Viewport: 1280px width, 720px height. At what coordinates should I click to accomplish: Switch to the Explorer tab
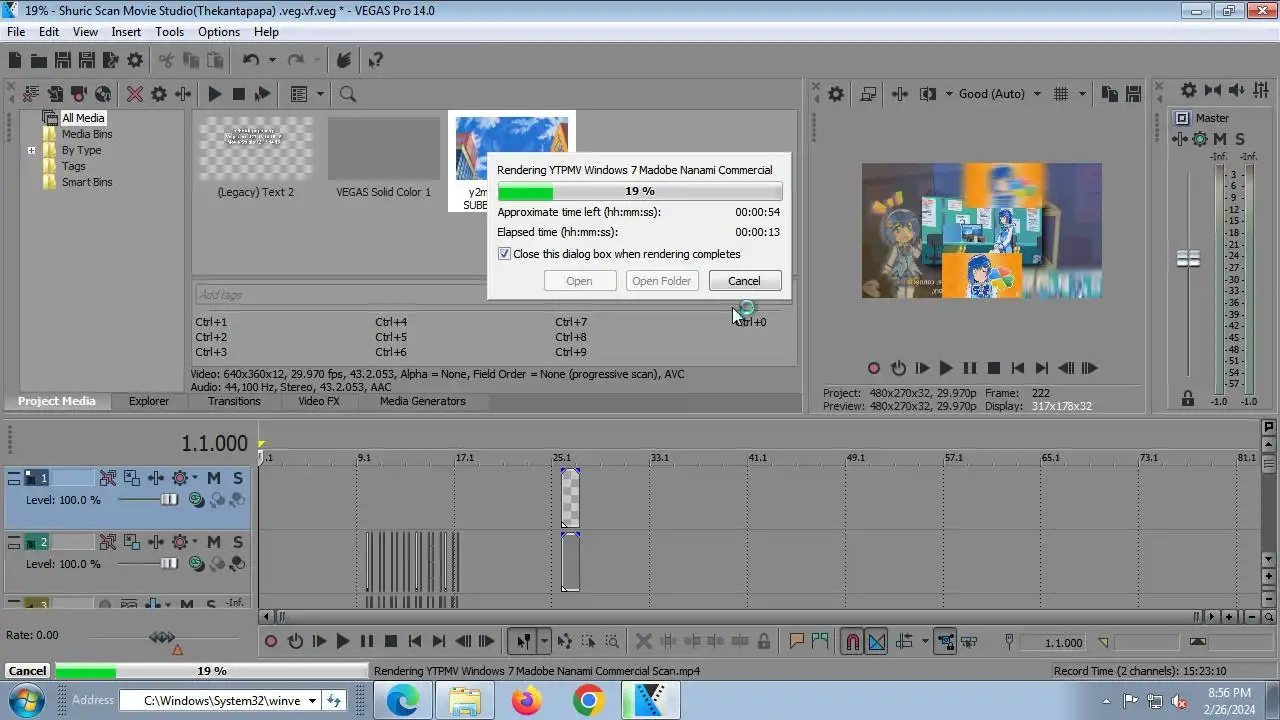click(x=148, y=401)
